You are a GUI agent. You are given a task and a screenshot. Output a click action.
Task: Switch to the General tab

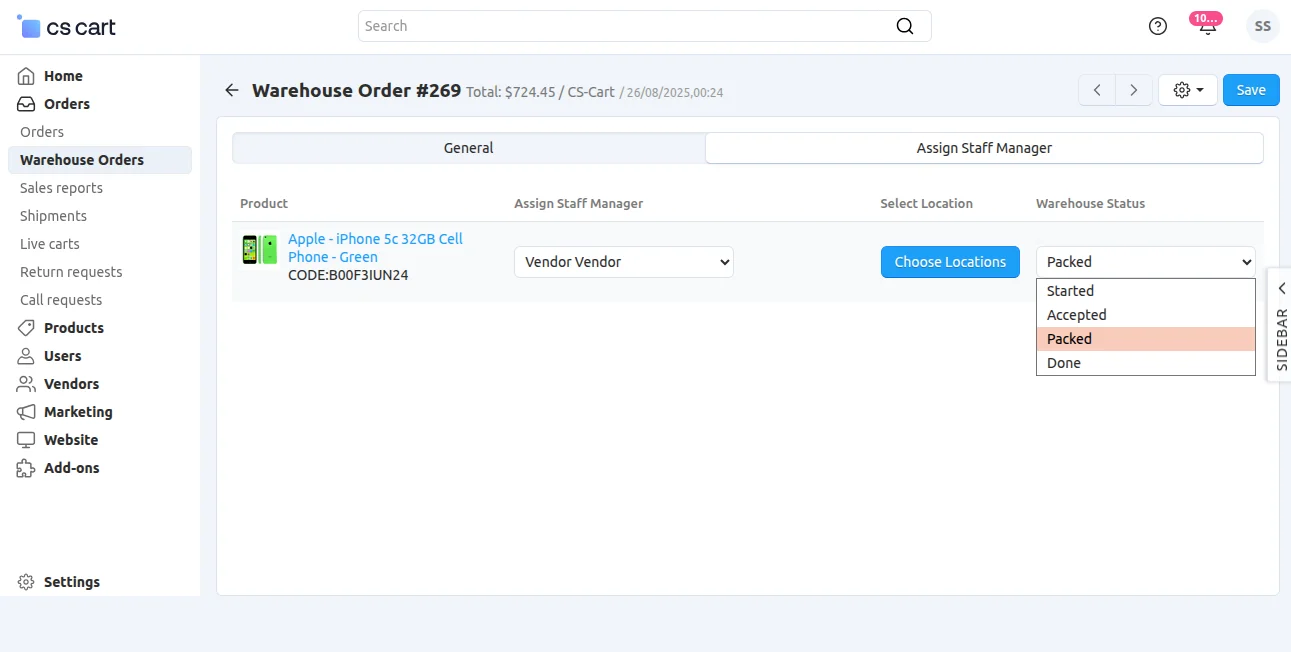(x=469, y=148)
